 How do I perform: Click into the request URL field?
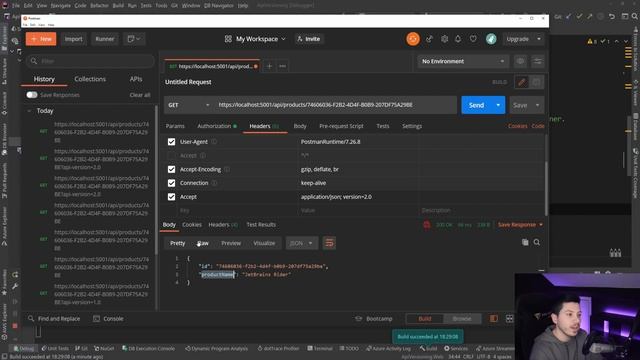point(335,105)
